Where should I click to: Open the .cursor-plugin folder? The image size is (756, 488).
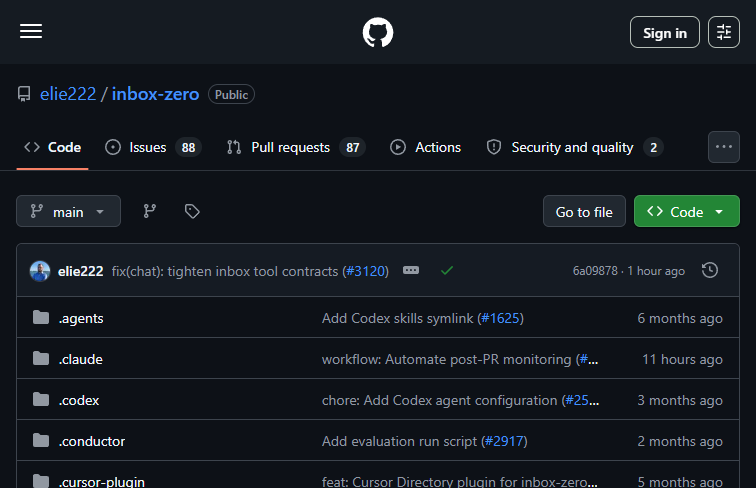click(102, 482)
